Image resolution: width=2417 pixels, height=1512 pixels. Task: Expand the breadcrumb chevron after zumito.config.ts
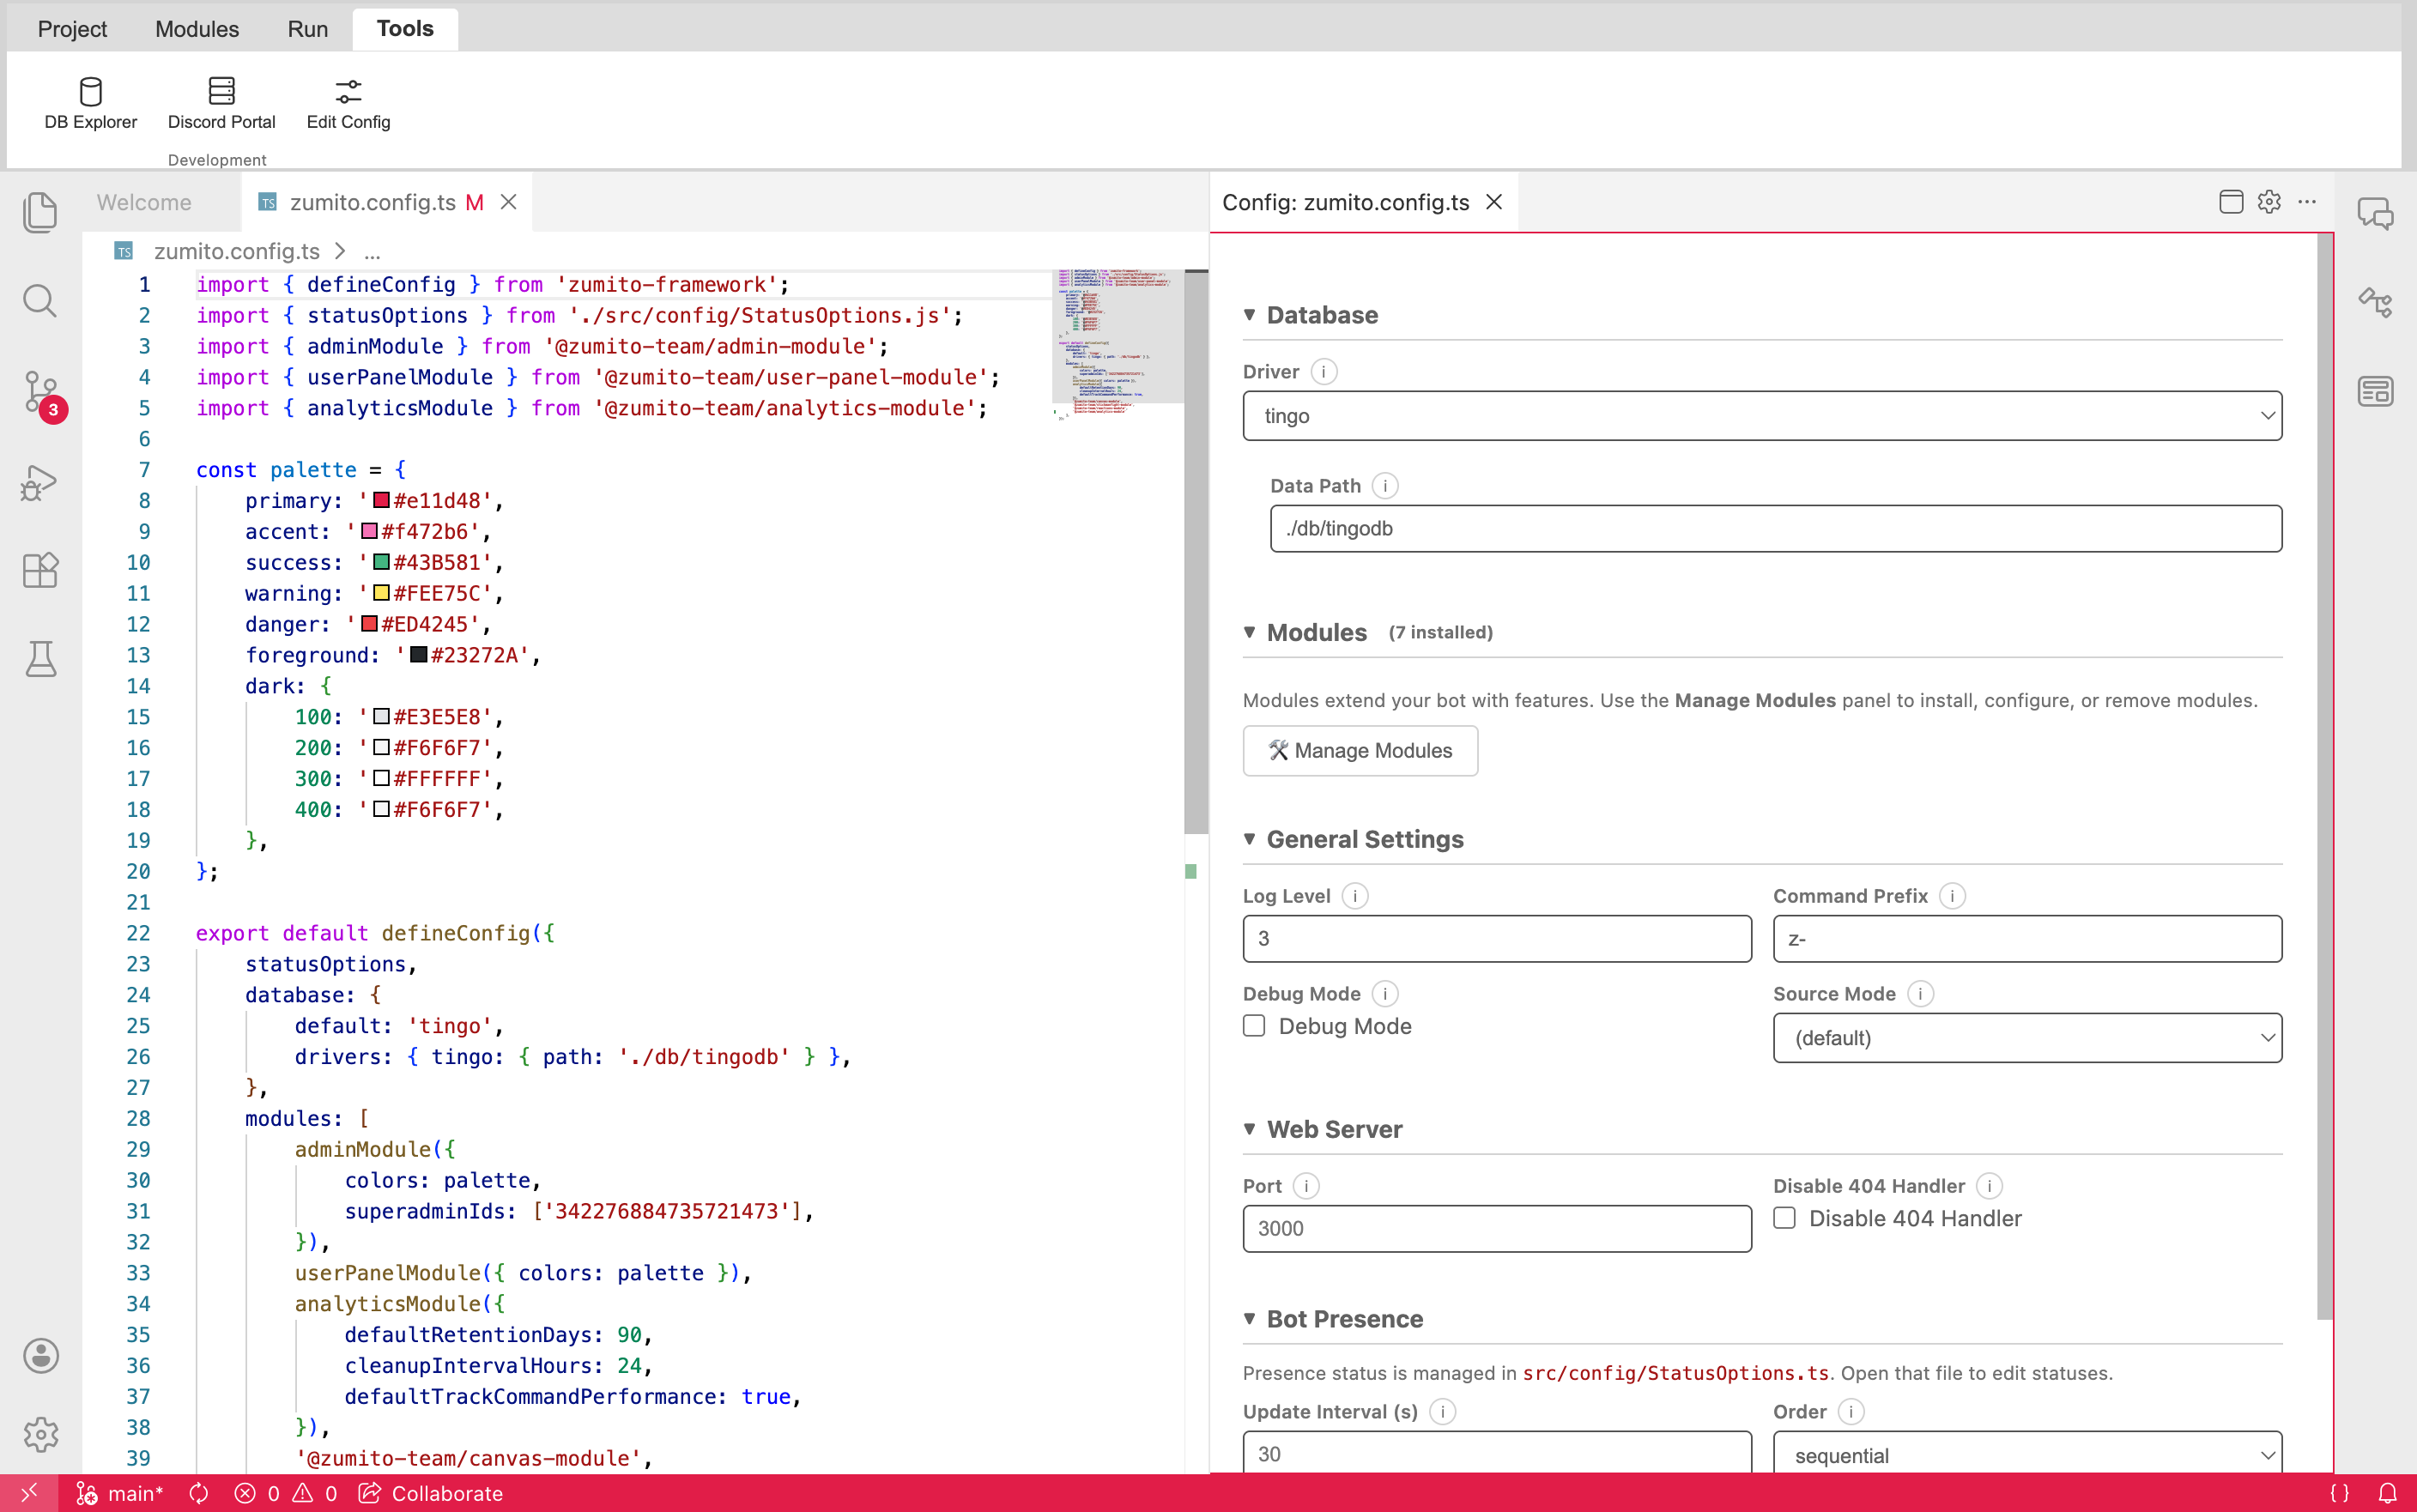pos(340,251)
